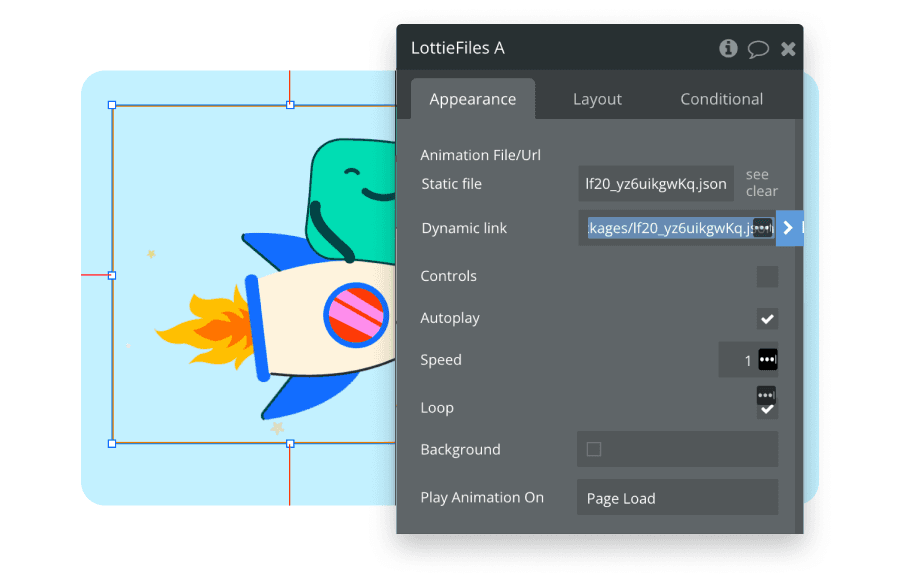
Task: Open dynamic data dots icon above Loop checkbox
Action: (x=766, y=395)
